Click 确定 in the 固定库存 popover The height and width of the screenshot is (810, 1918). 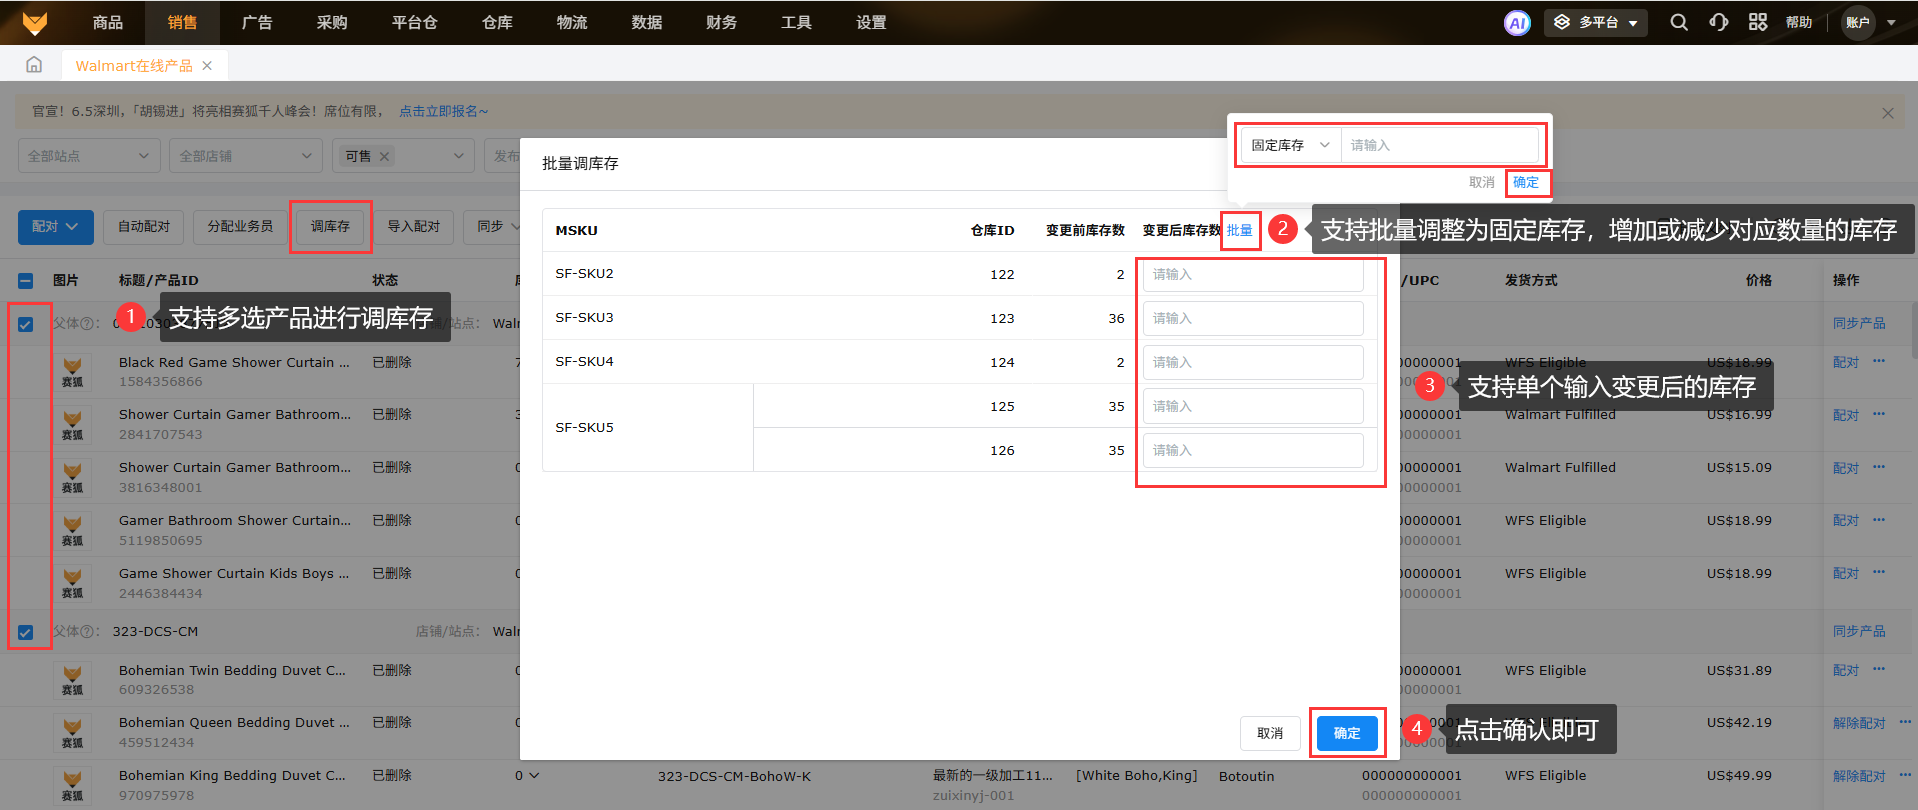click(1526, 182)
